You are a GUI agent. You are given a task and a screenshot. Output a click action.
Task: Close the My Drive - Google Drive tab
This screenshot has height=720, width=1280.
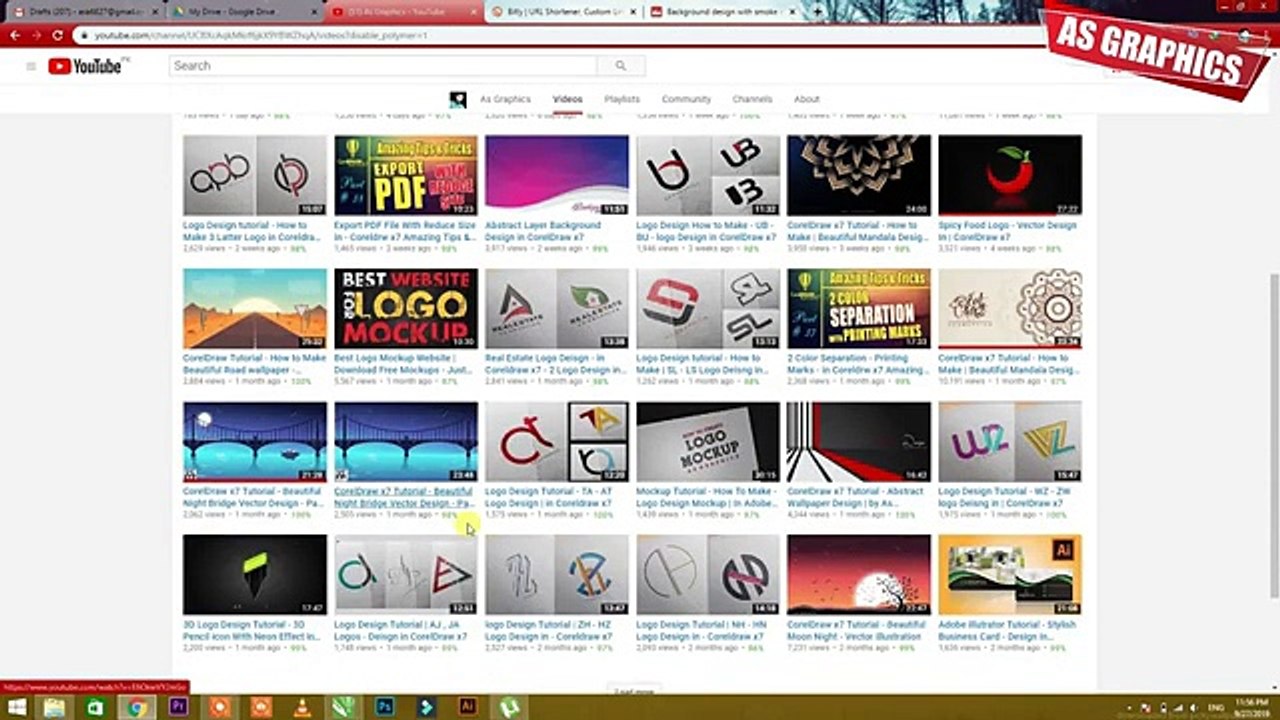(313, 12)
